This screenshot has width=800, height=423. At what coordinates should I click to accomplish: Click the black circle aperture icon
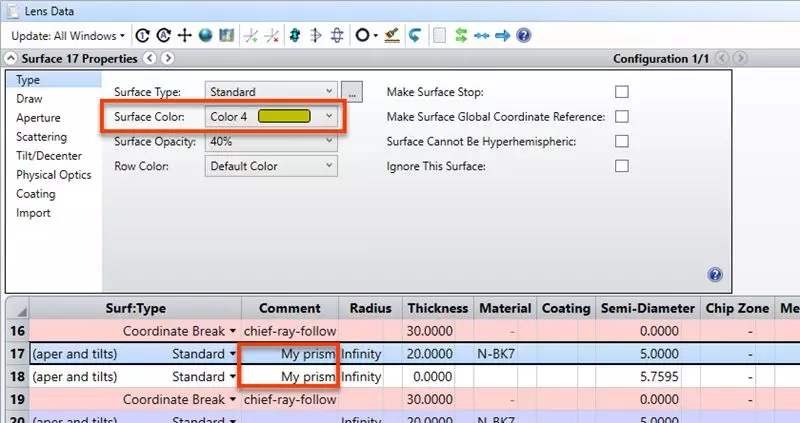coord(362,35)
